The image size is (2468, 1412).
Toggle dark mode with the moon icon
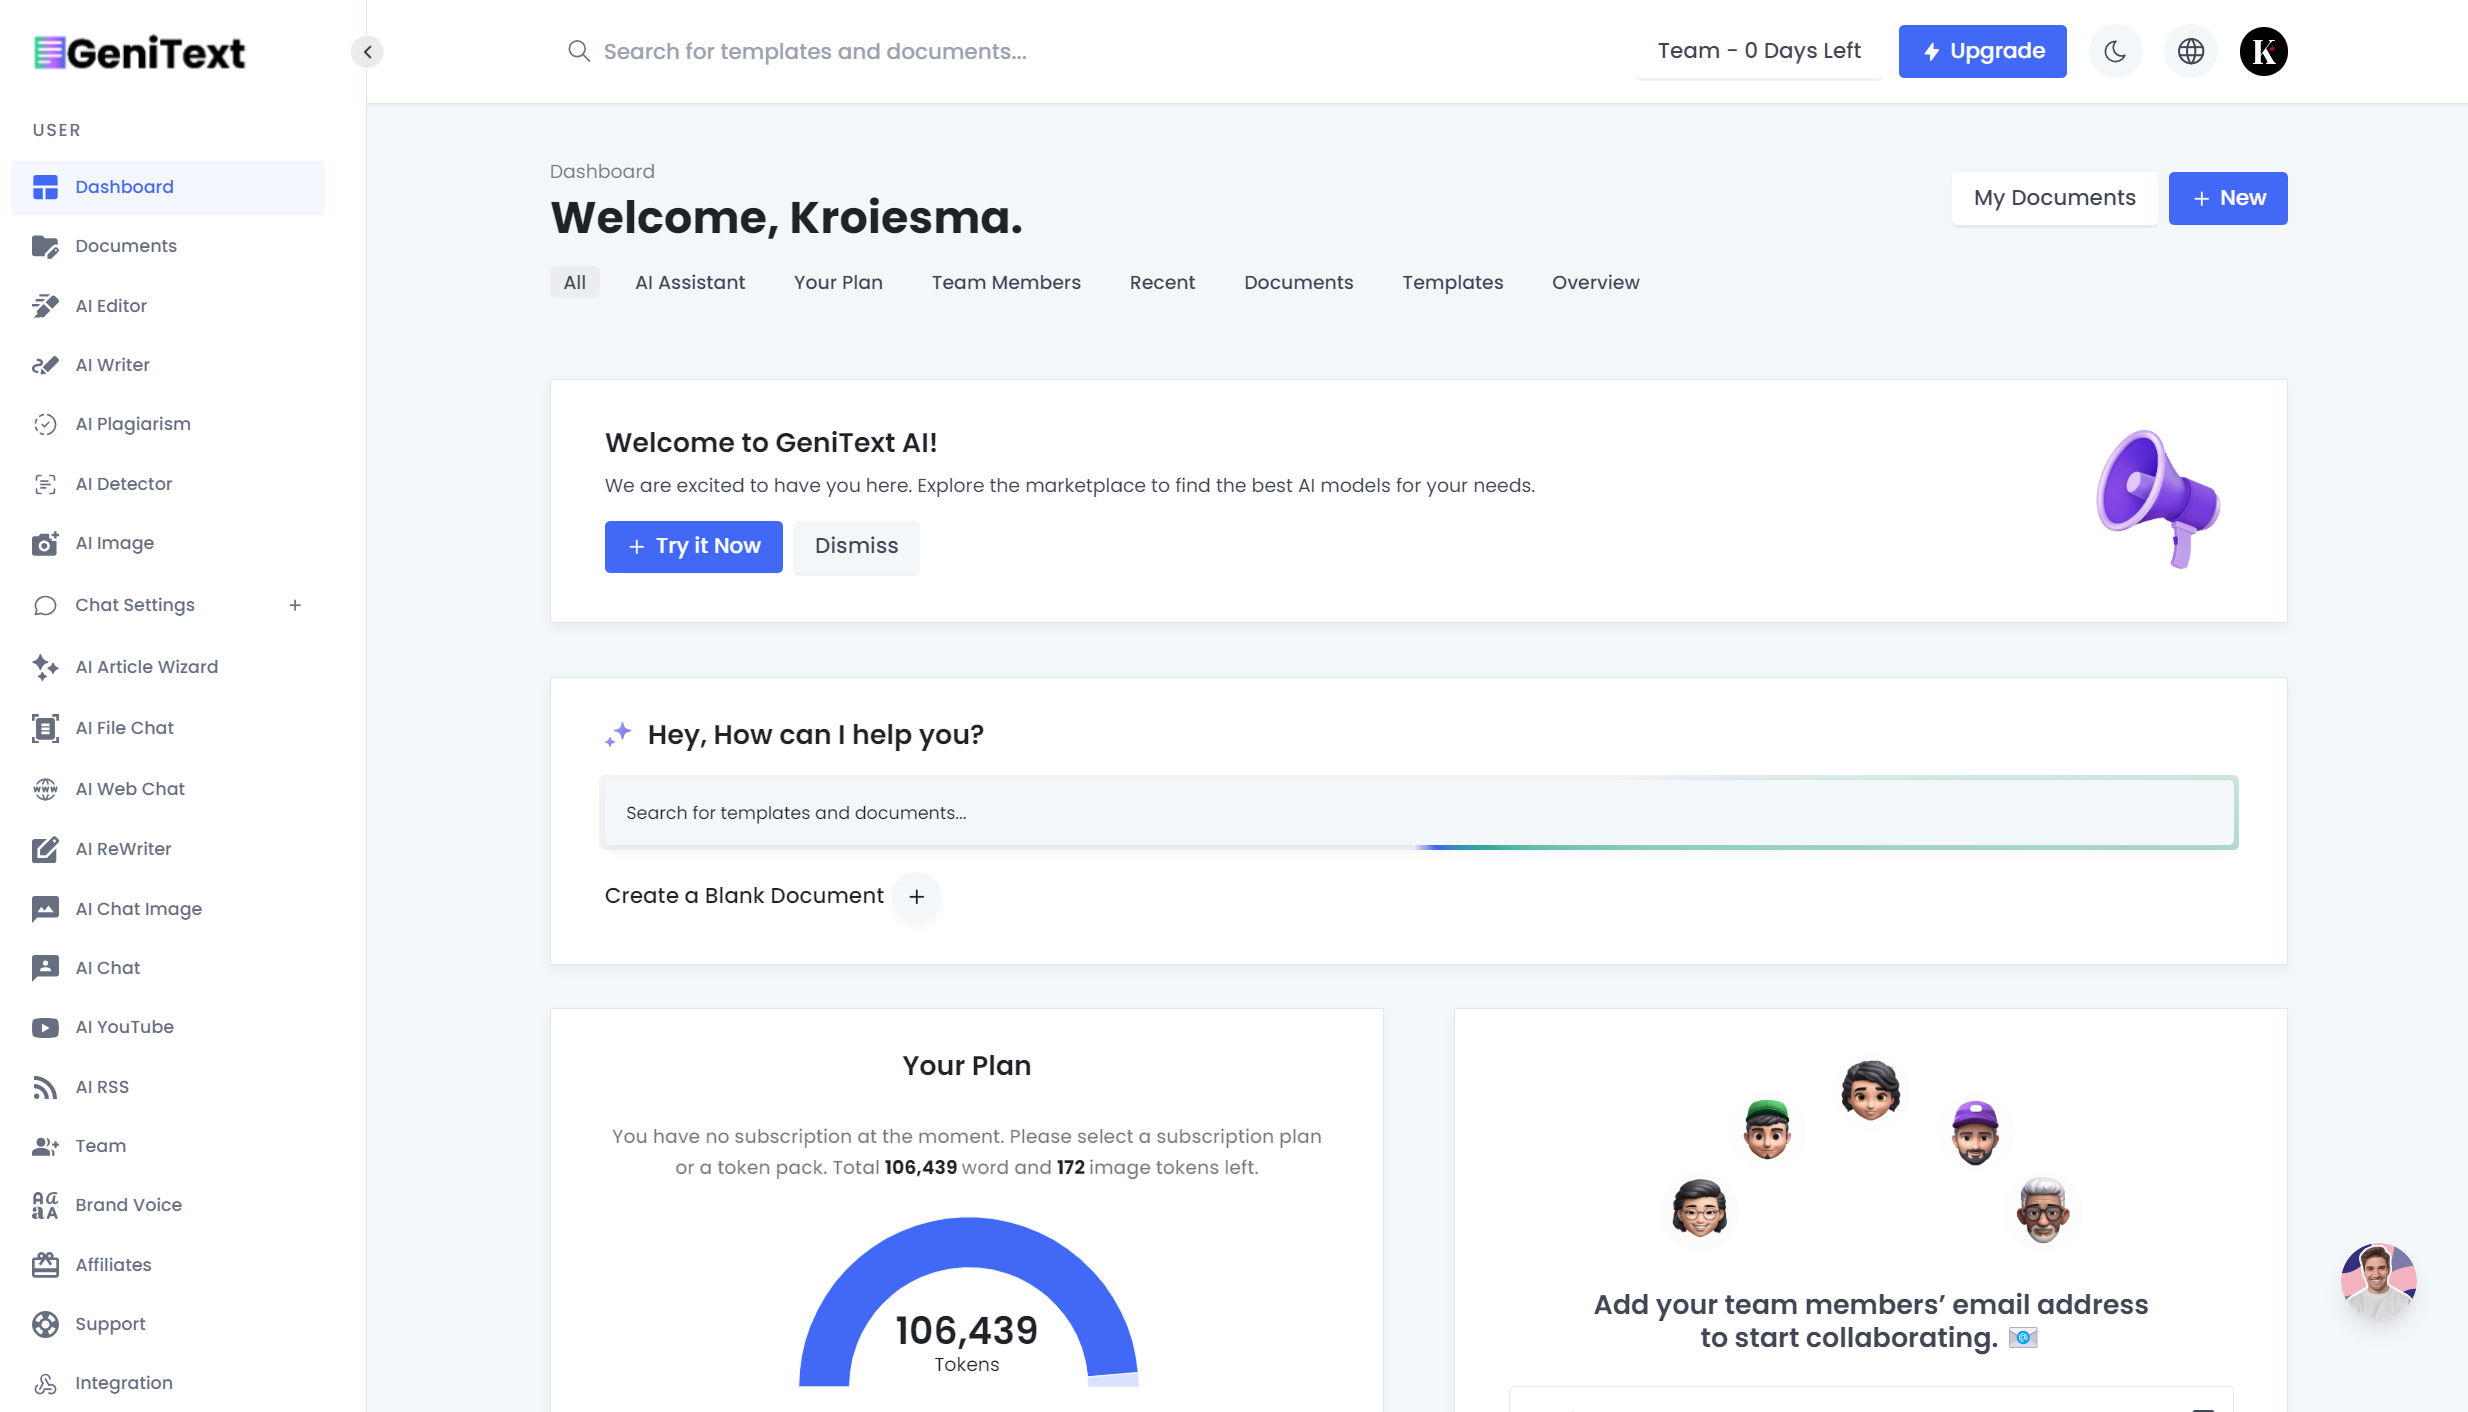pos(2116,51)
